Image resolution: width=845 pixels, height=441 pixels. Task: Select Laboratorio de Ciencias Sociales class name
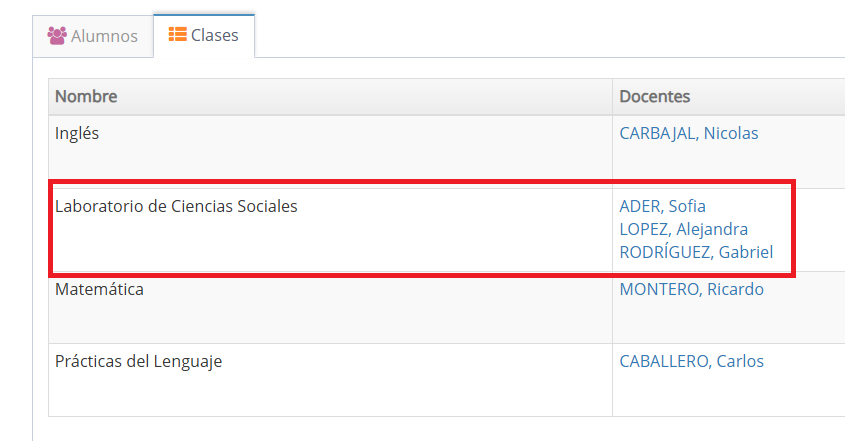coord(176,207)
